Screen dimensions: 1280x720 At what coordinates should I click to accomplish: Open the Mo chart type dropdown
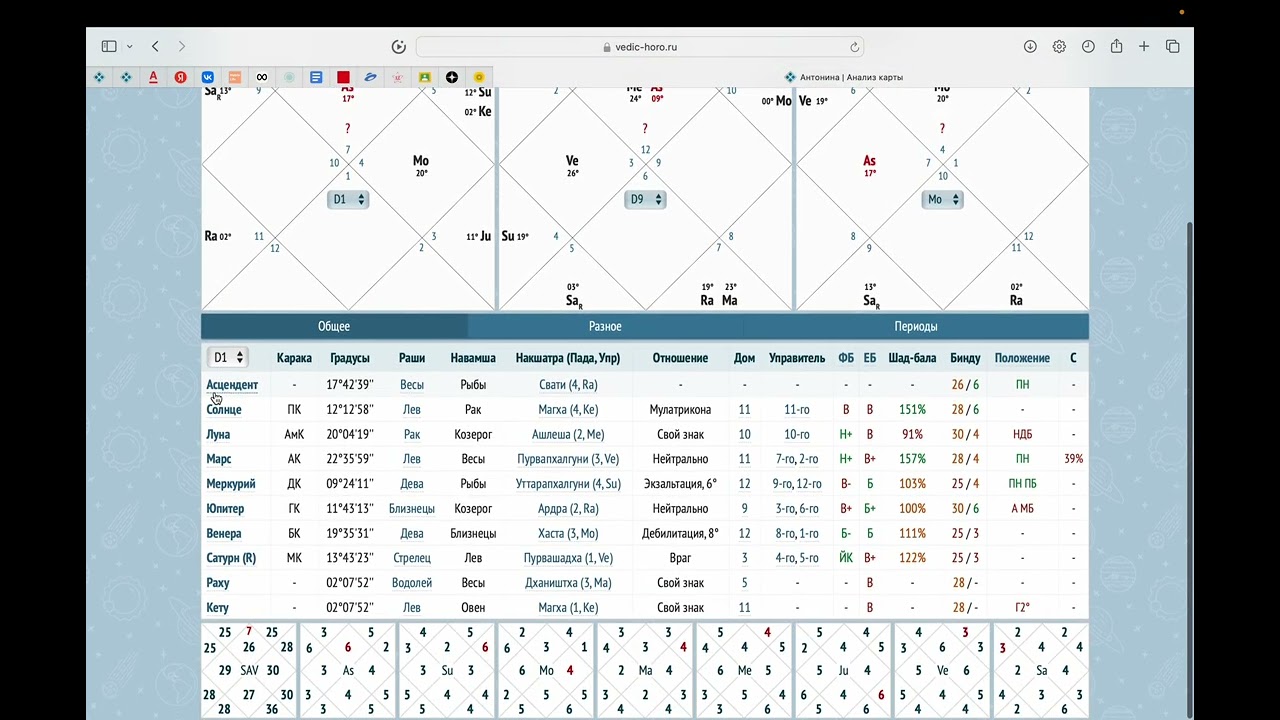click(942, 199)
